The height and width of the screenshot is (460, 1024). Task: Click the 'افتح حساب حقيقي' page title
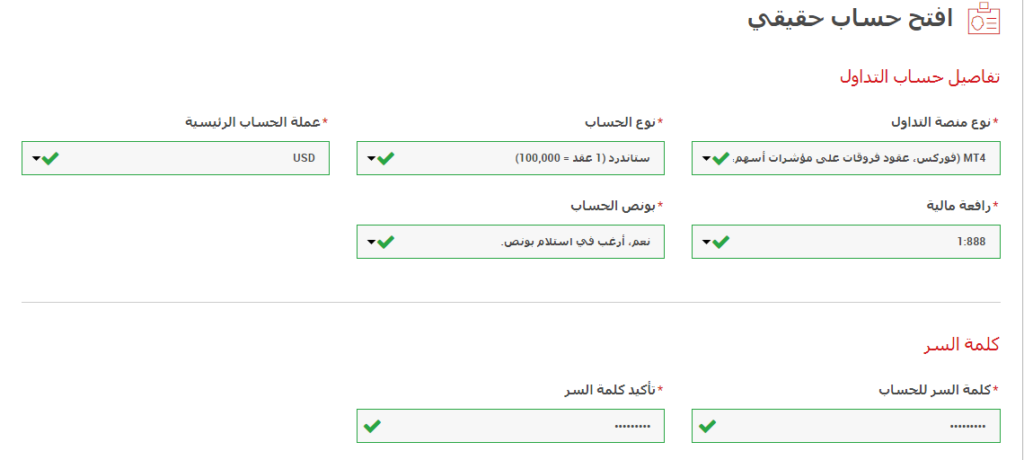850,19
